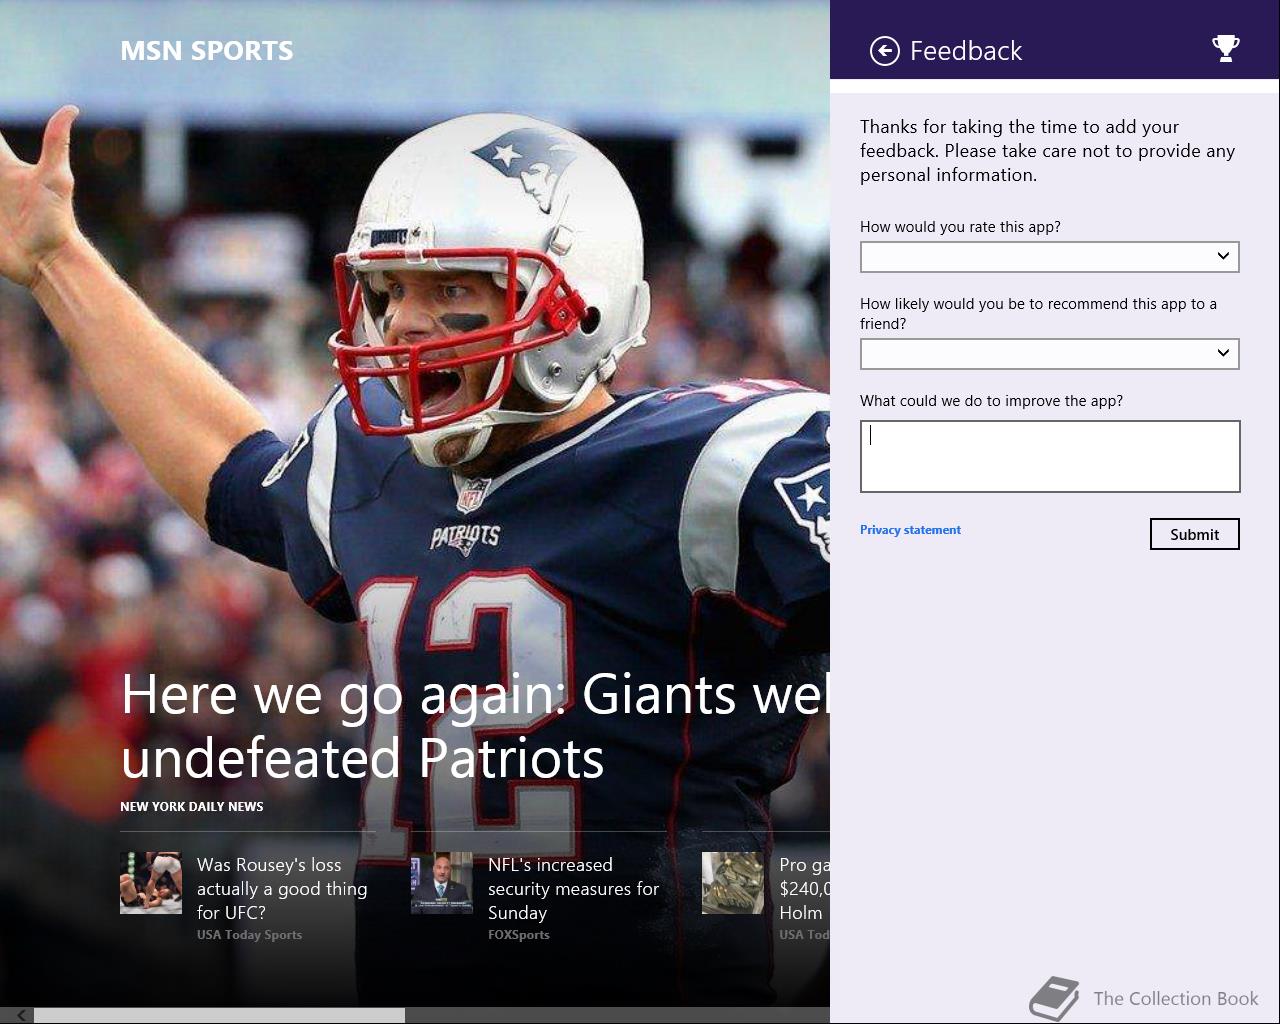The height and width of the screenshot is (1024, 1280).
Task: Go back using the Feedback arrow icon
Action: pyautogui.click(x=885, y=51)
